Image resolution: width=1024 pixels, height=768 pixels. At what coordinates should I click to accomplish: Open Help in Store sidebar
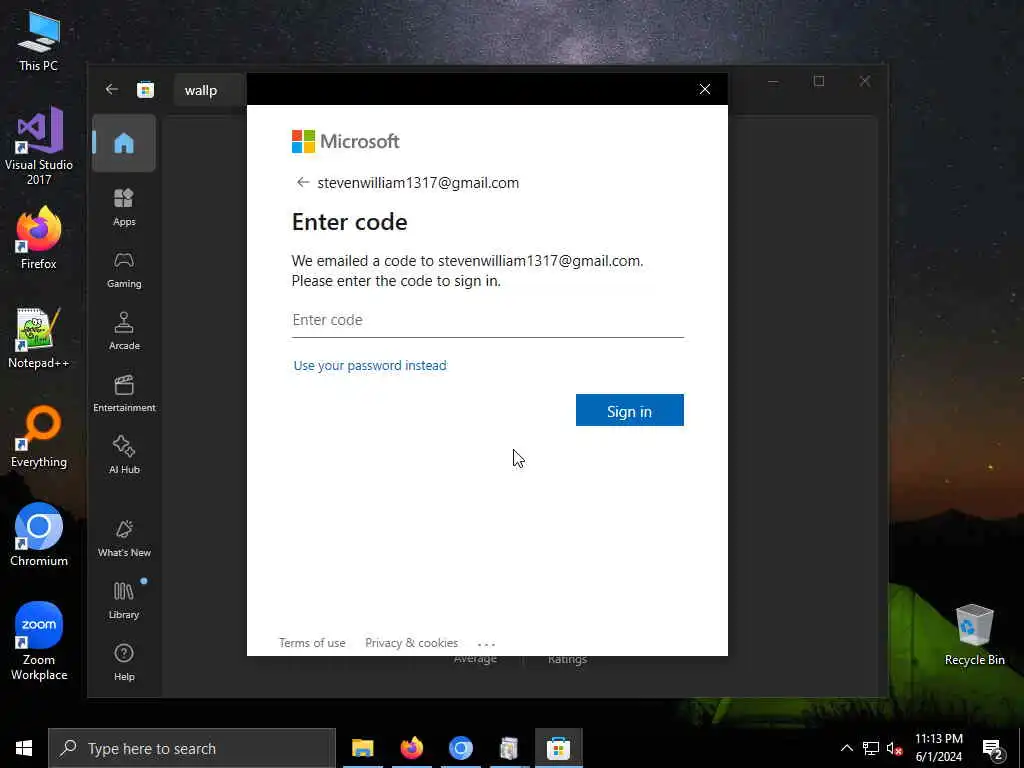tap(124, 663)
